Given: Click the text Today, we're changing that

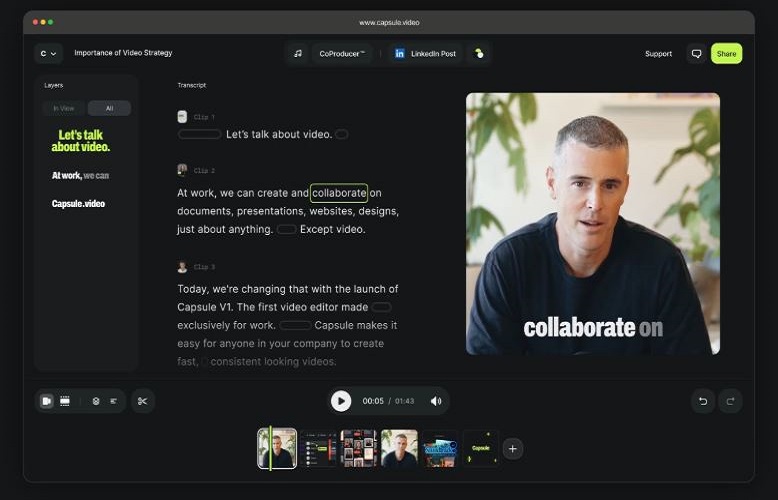Looking at the screenshot, I should tap(243, 289).
